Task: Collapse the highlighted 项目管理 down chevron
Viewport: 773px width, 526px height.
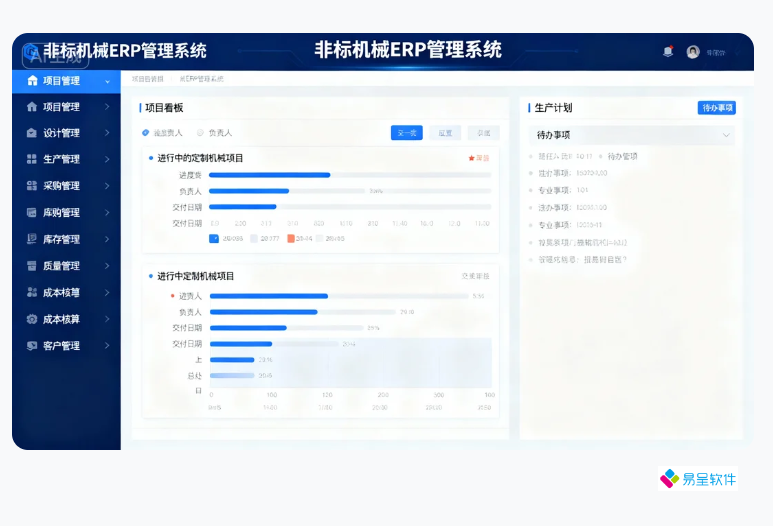Action: point(107,81)
